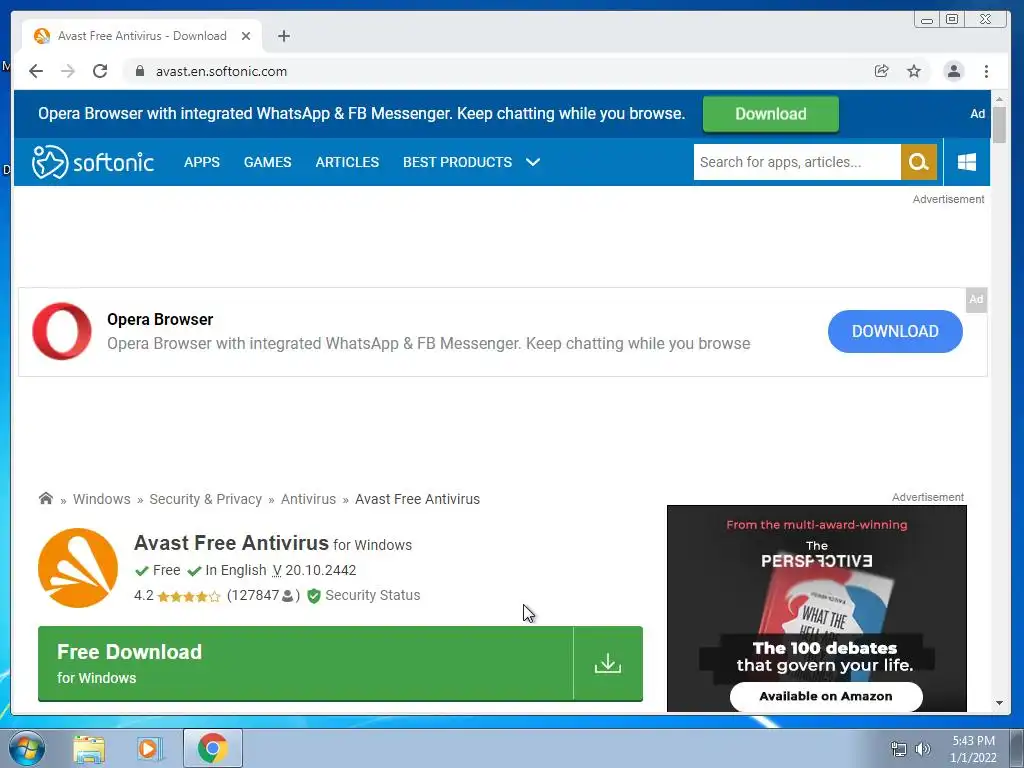Click the Security Status shield icon
The image size is (1024, 768).
coord(313,596)
